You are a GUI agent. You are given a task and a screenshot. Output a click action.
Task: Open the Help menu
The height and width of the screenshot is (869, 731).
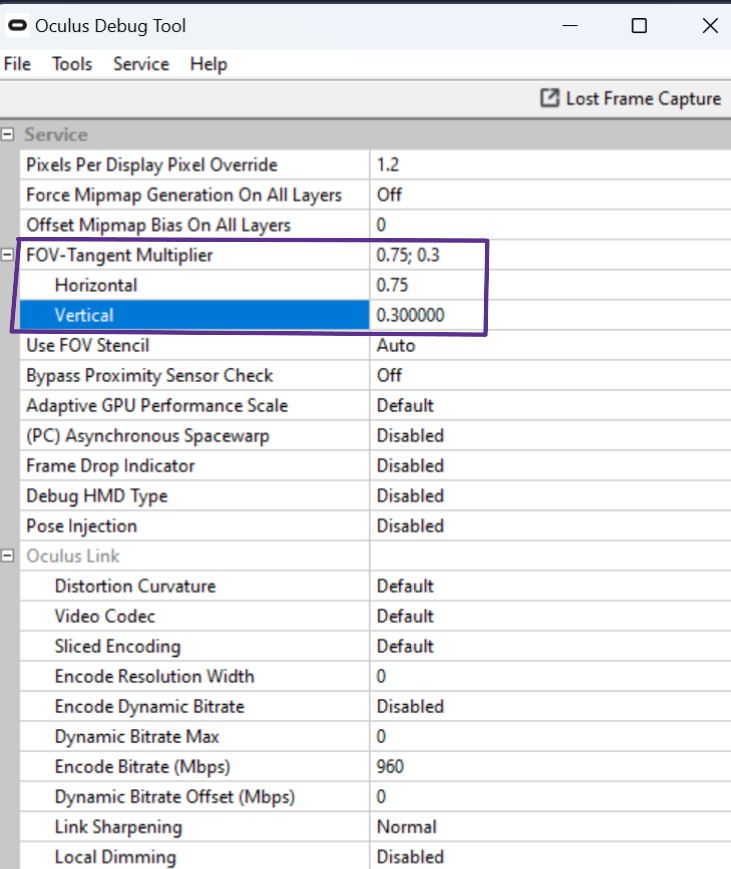coord(208,64)
